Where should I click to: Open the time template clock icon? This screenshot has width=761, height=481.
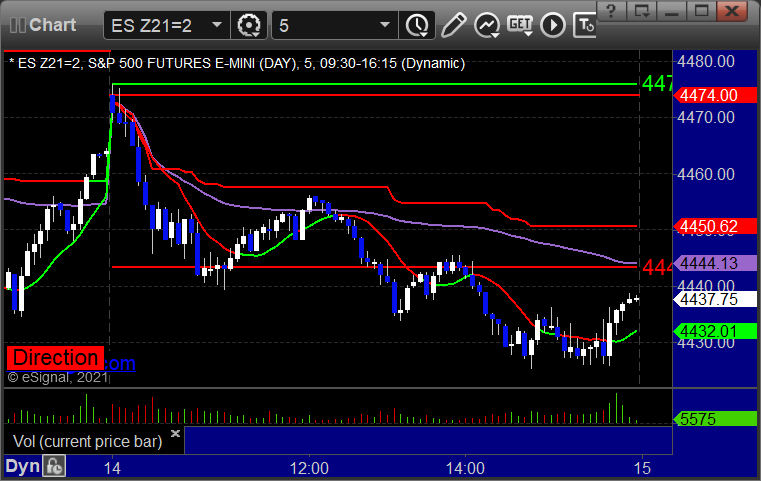point(416,25)
